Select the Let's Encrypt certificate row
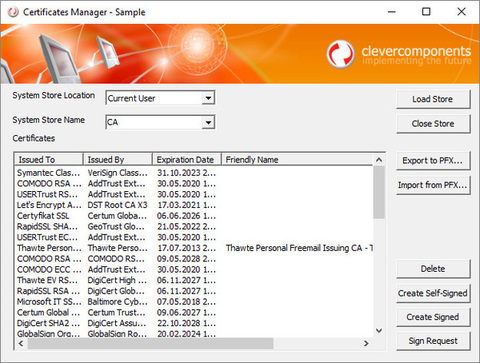Image resolution: width=480 pixels, height=363 pixels. (194, 205)
